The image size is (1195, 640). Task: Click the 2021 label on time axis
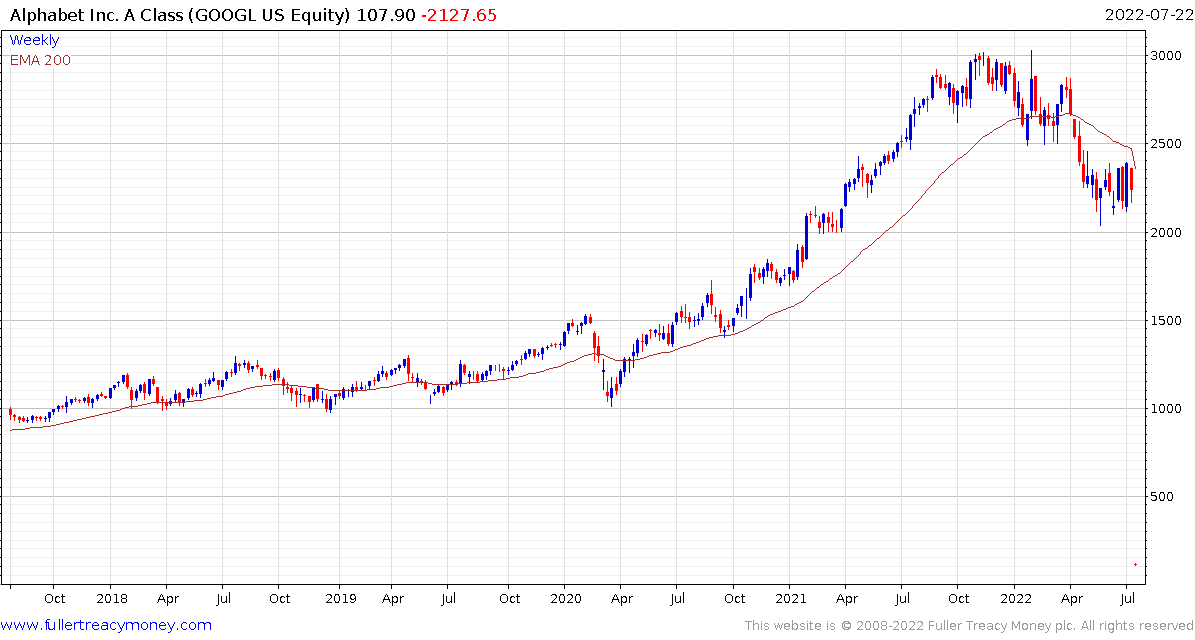789,599
